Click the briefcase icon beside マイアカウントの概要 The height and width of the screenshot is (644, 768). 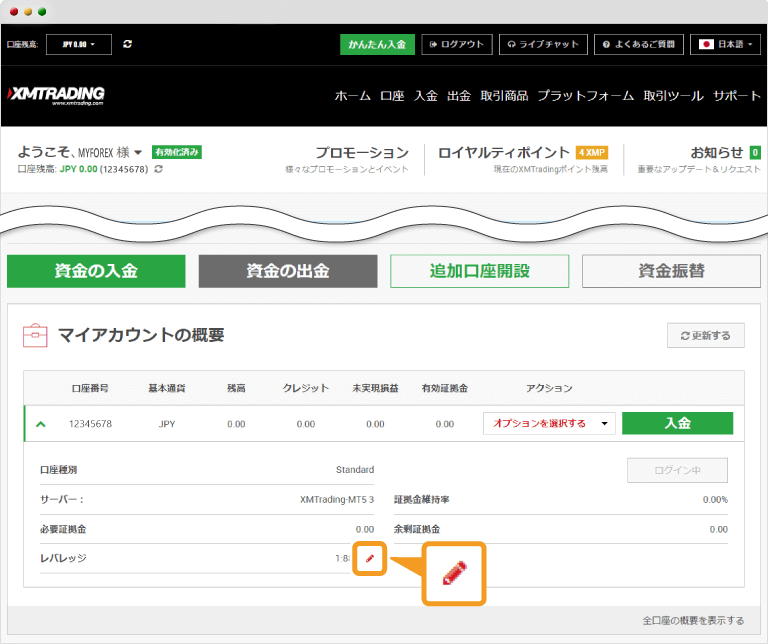pos(35,335)
